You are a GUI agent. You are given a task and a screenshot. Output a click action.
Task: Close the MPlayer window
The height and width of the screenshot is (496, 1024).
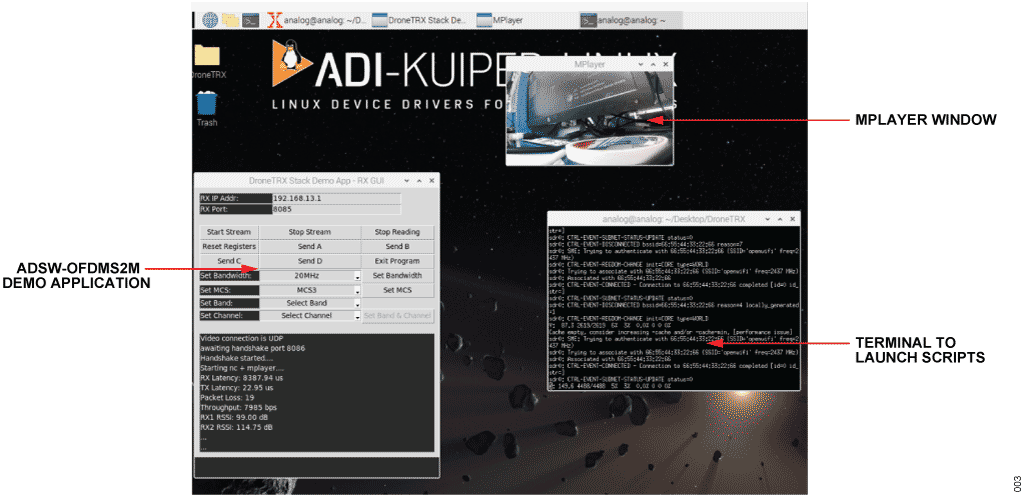click(665, 64)
